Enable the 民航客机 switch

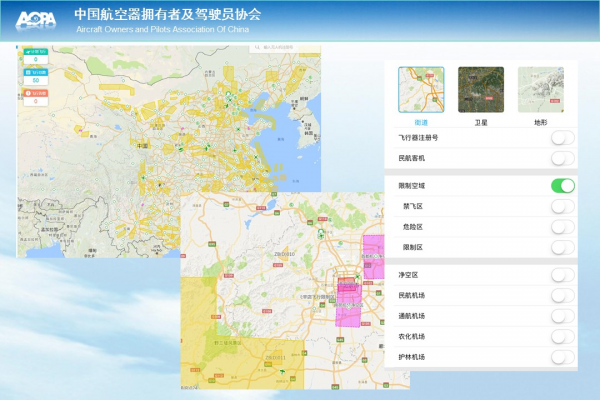pos(562,158)
